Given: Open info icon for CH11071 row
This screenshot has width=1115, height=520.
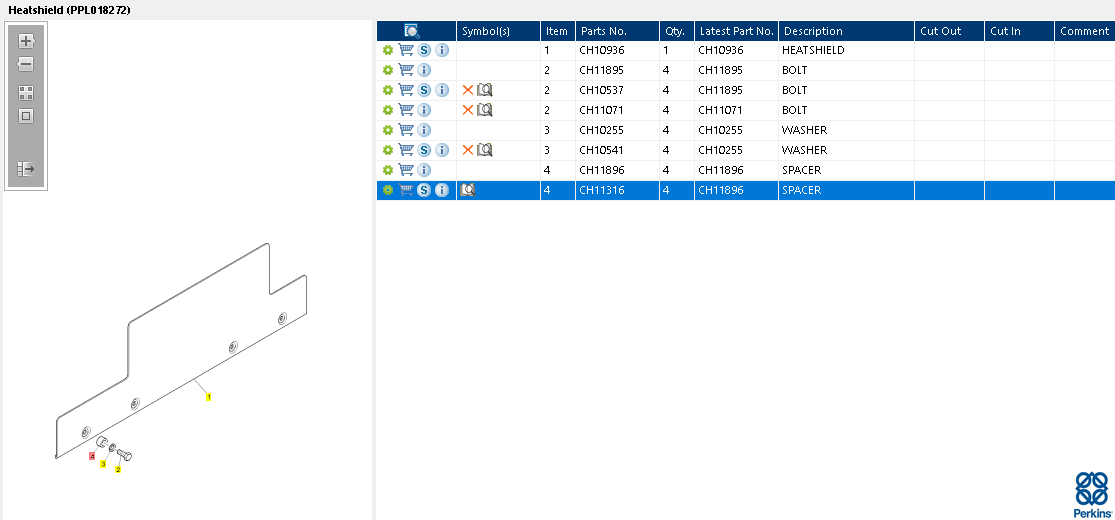Looking at the screenshot, I should 424,110.
